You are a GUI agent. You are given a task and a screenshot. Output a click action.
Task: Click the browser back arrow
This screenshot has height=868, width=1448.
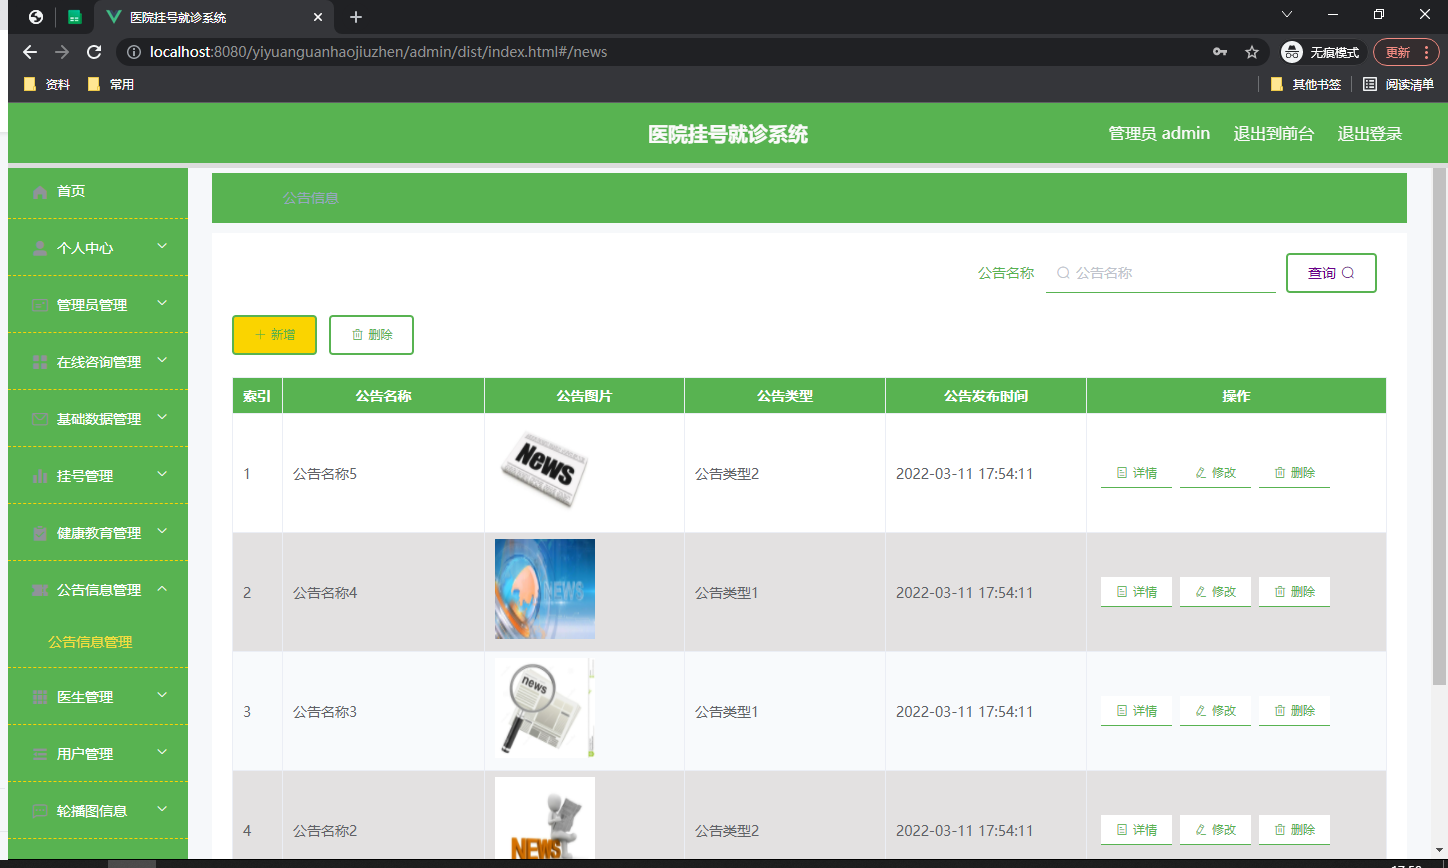[30, 52]
